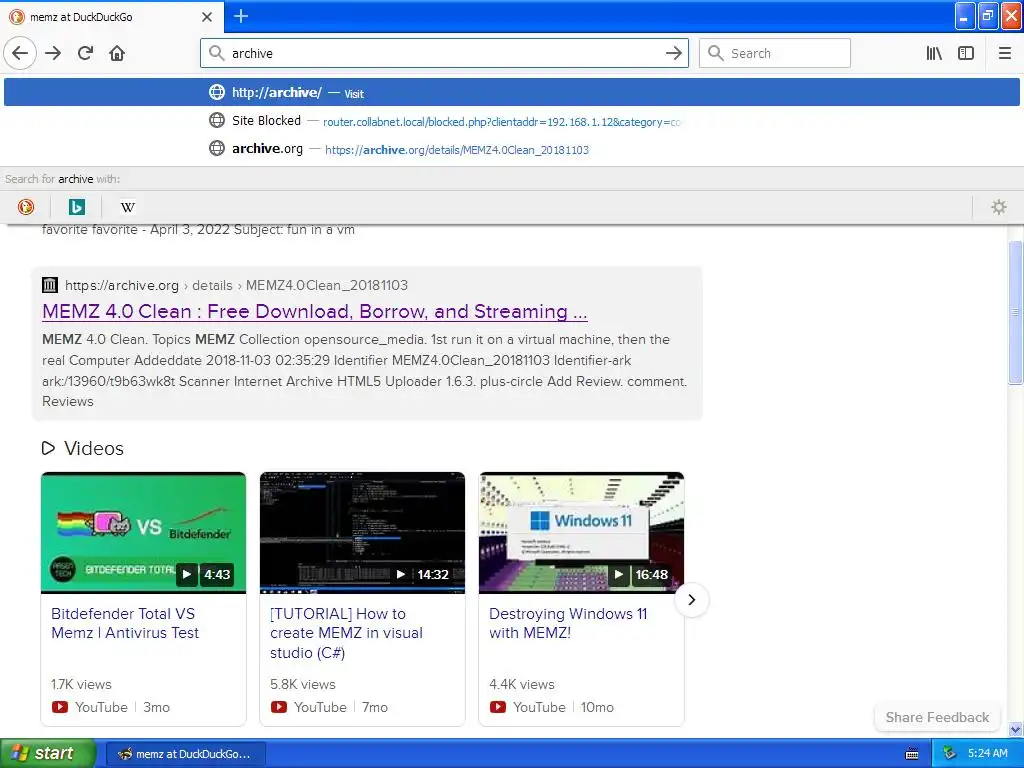Viewport: 1024px width, 768px height.
Task: Choose the archive.org MEMZ4.0Clean suggestion
Action: tap(511, 149)
